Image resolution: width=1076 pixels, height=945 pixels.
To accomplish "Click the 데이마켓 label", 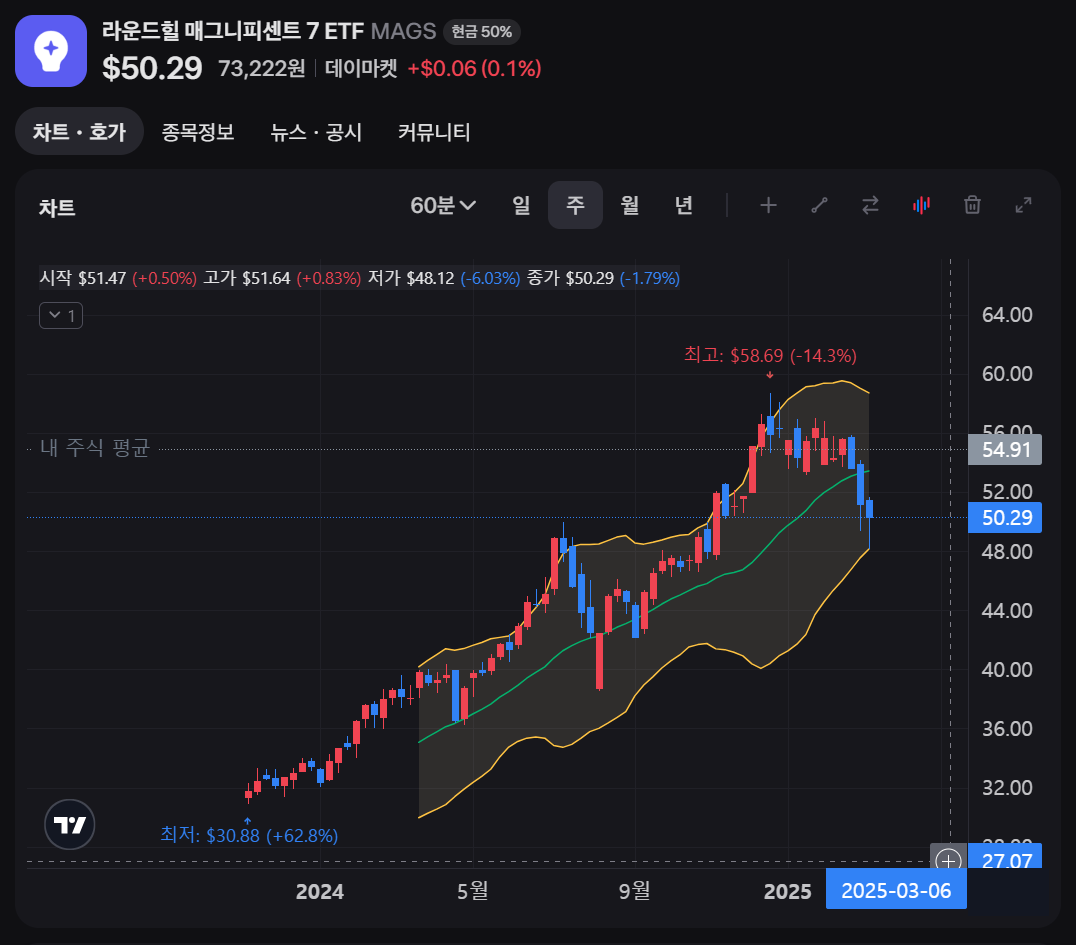I will tap(361, 69).
